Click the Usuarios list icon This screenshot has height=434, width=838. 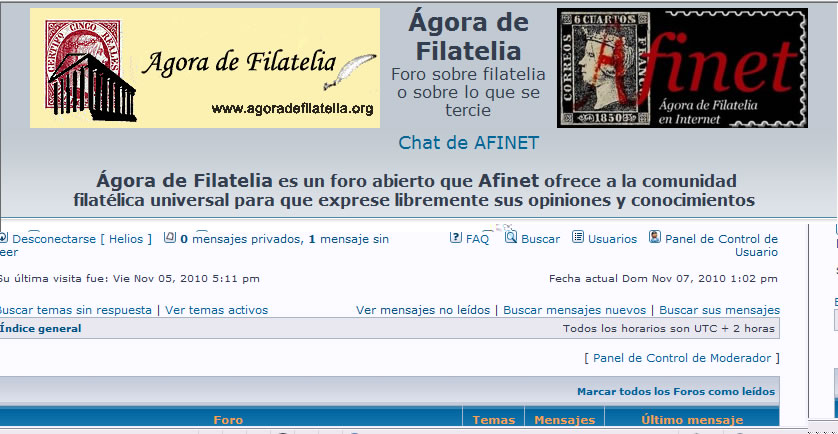point(578,237)
